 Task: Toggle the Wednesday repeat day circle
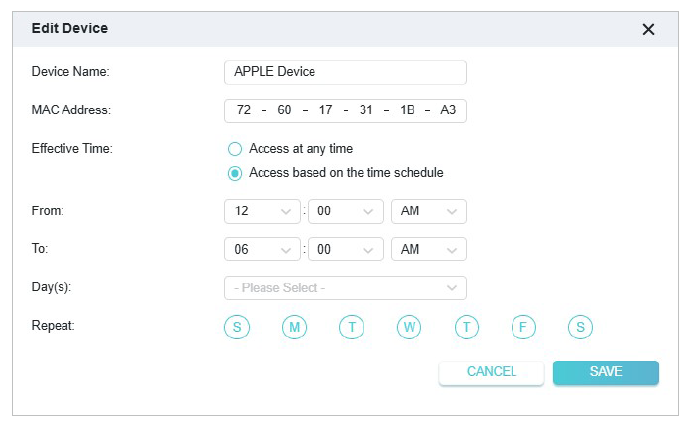(408, 326)
